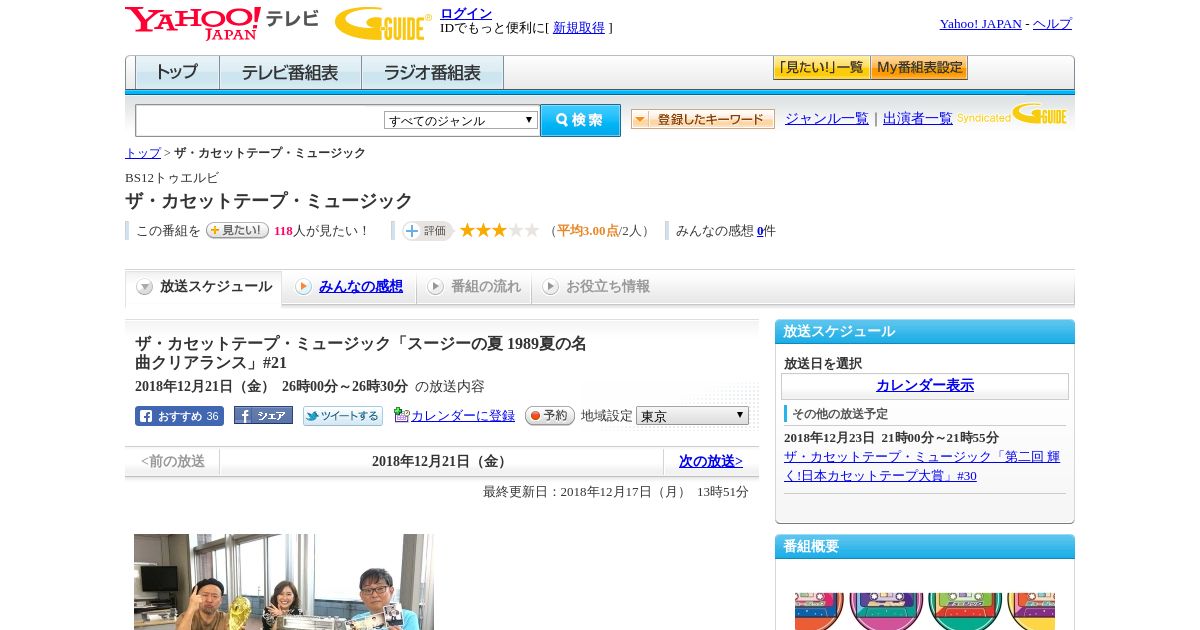This screenshot has width=1200, height=630.
Task: Click the BS12トゥエルビ channel name
Action: click(172, 178)
